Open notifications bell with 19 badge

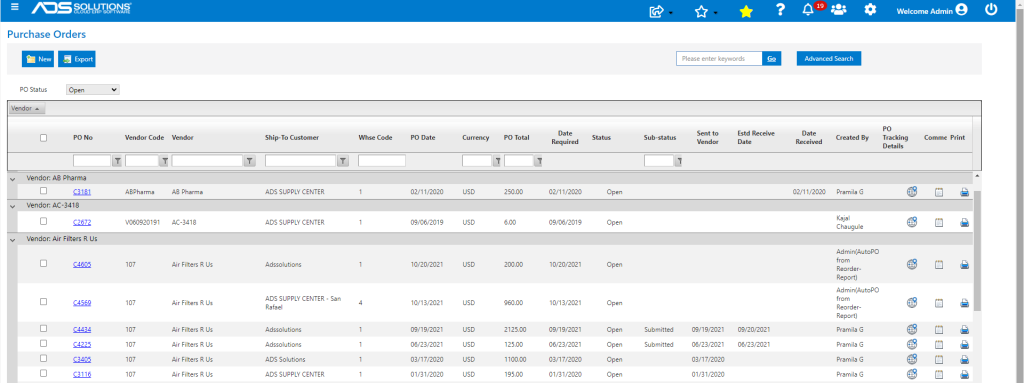[x=808, y=10]
